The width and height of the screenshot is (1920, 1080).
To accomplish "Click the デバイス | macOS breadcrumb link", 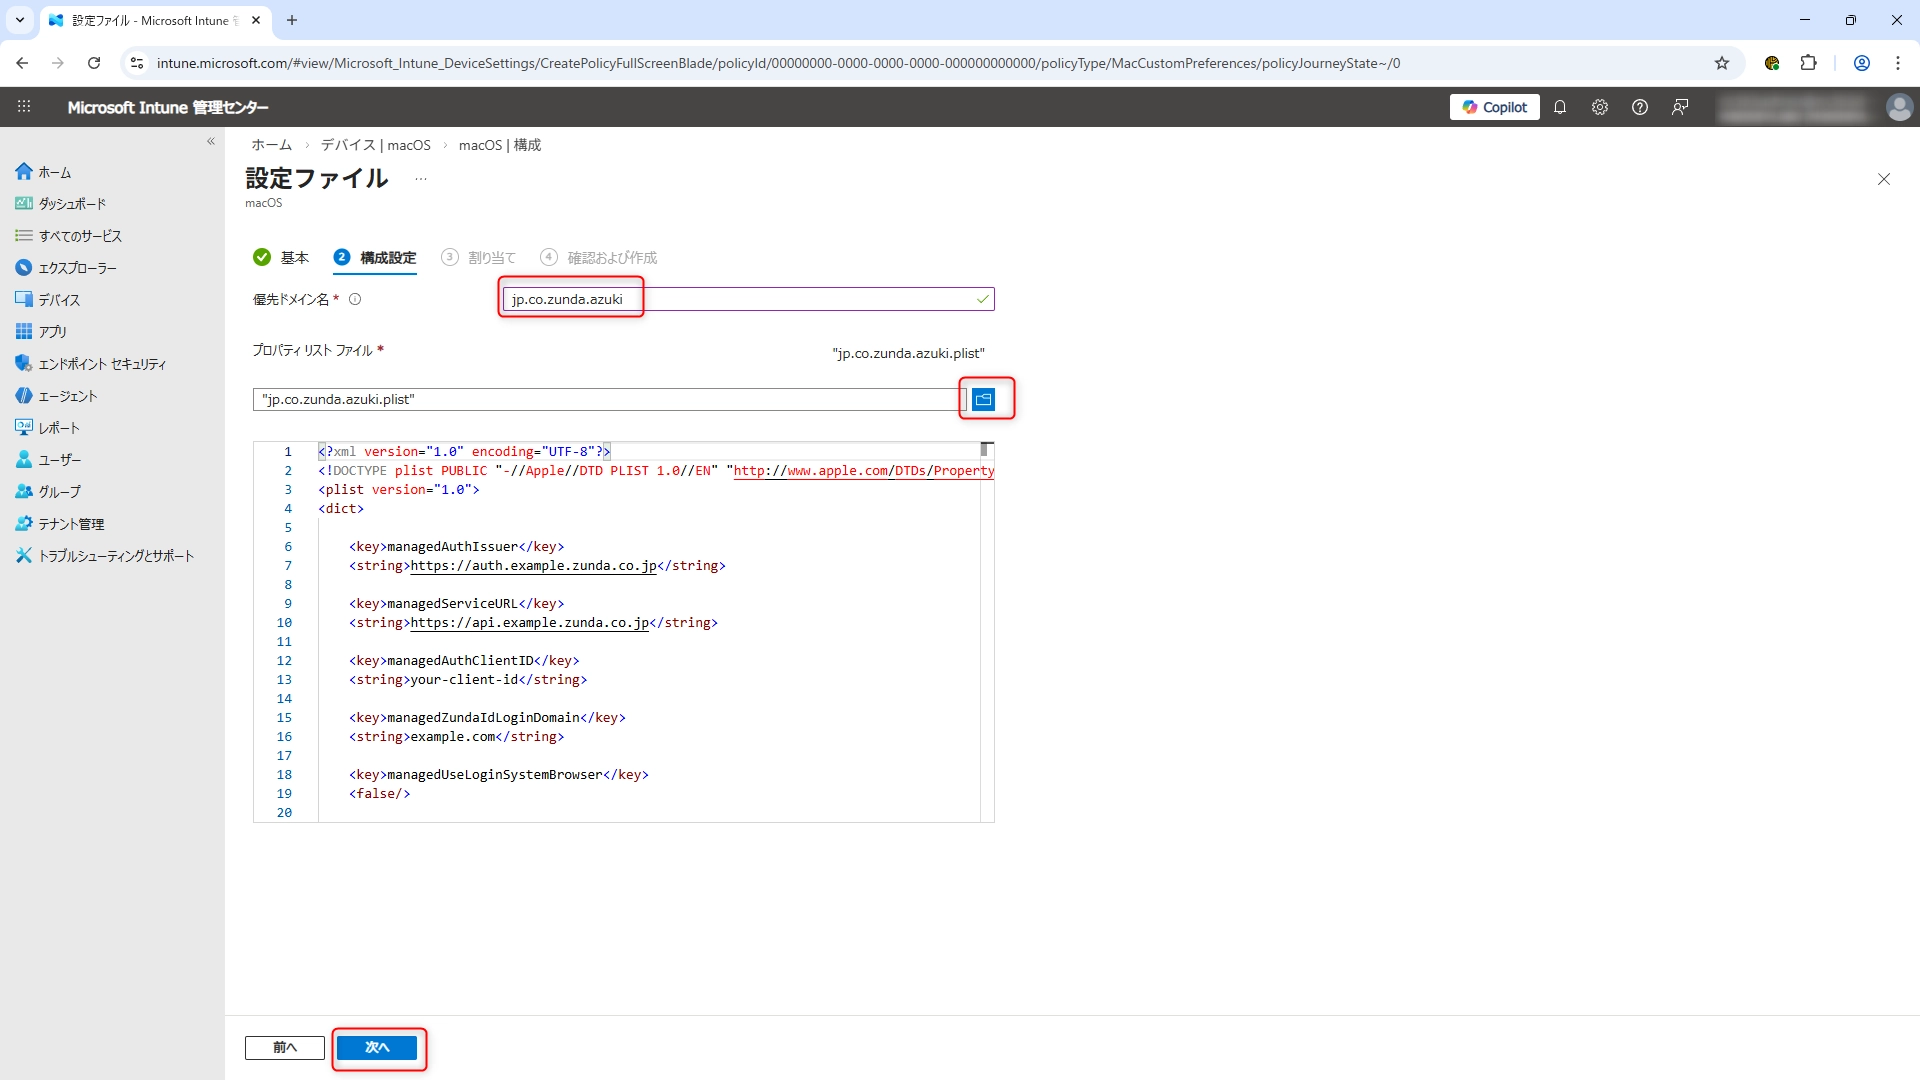I will click(x=375, y=145).
